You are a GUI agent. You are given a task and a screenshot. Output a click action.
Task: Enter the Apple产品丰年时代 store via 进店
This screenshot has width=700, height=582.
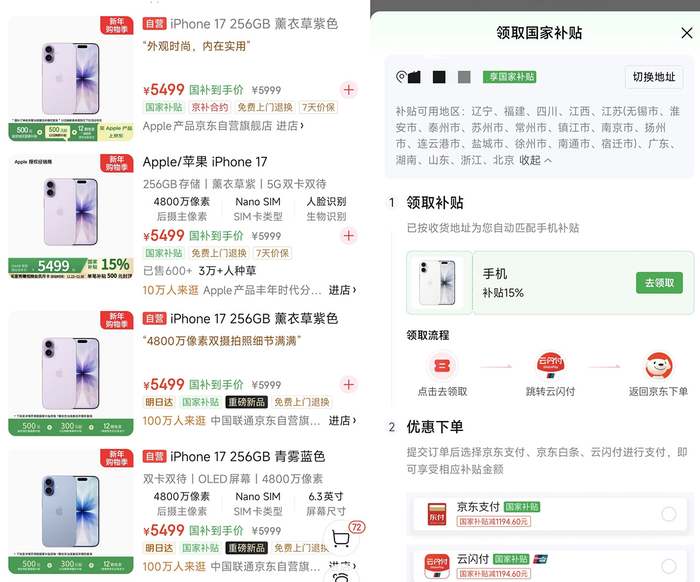point(342,290)
